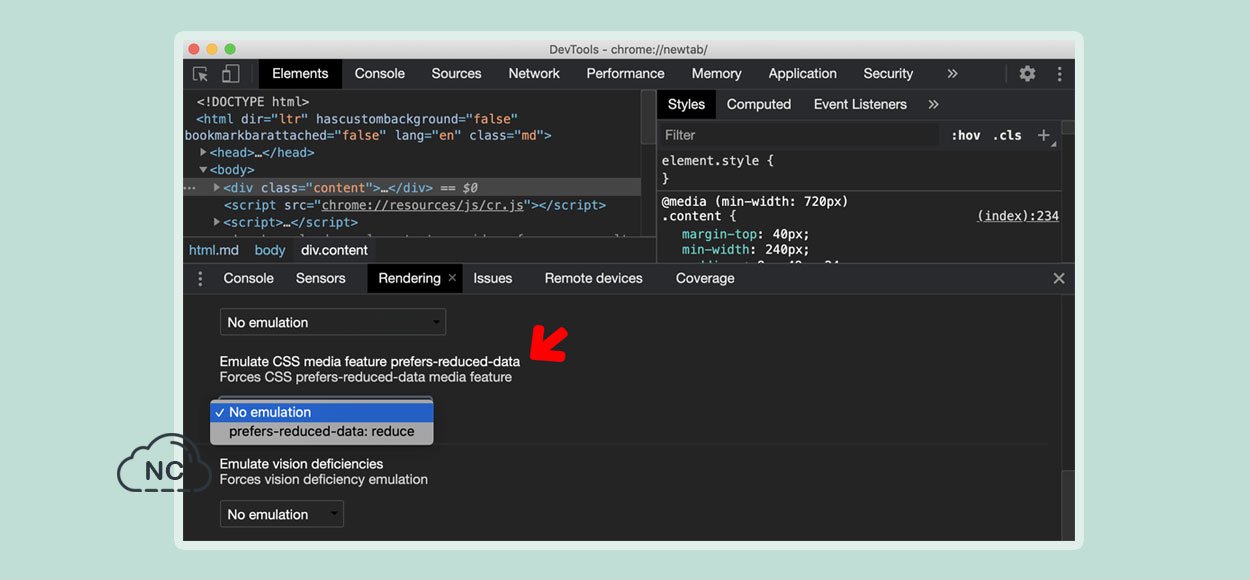Select div.content breadcrumb
This screenshot has height=580, width=1250.
(334, 250)
